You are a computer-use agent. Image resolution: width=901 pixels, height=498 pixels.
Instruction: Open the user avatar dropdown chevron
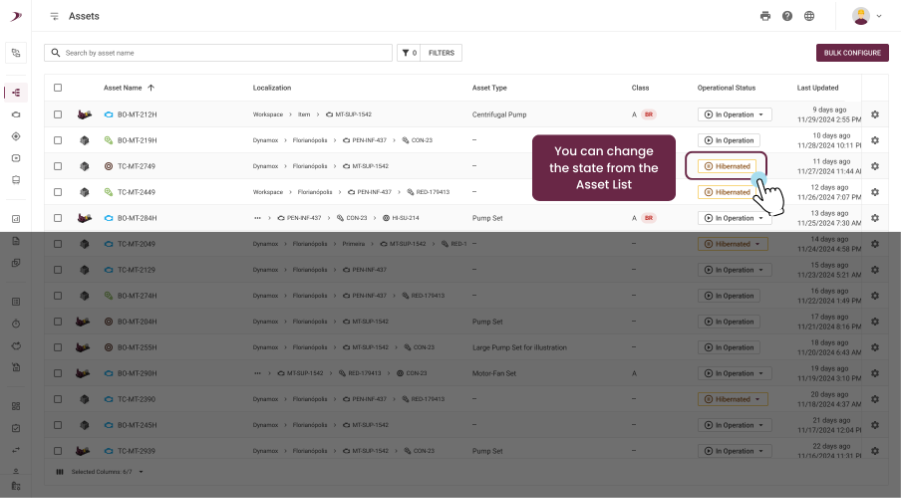[x=879, y=16]
